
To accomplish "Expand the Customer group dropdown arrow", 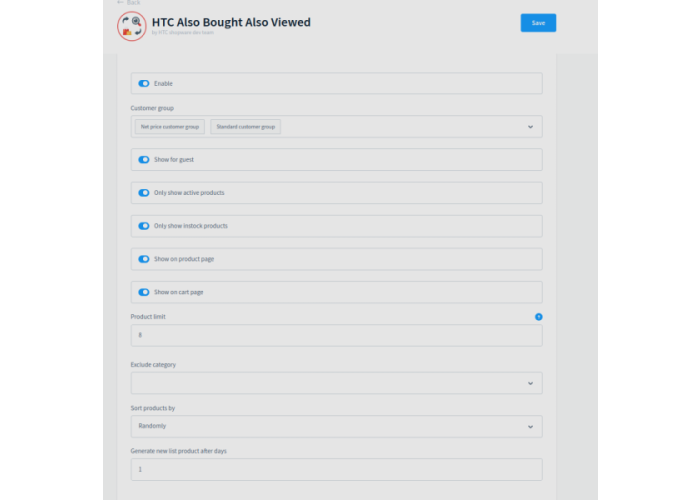I will [x=530, y=127].
